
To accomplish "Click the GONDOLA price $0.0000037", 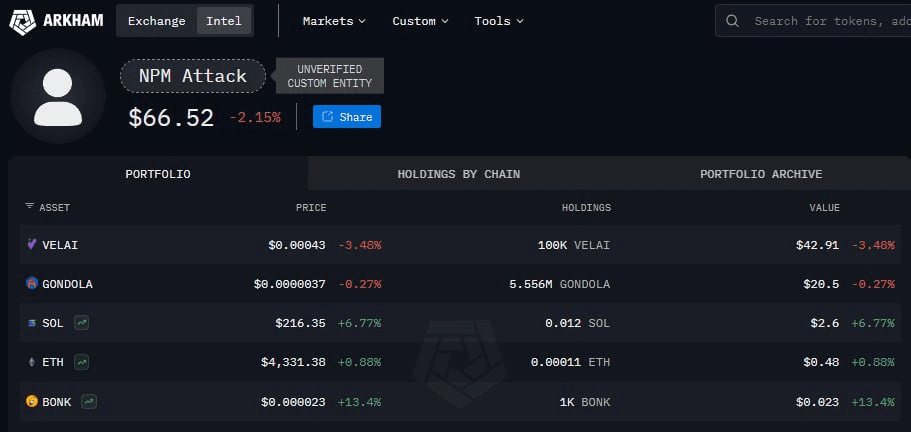I will (290, 284).
